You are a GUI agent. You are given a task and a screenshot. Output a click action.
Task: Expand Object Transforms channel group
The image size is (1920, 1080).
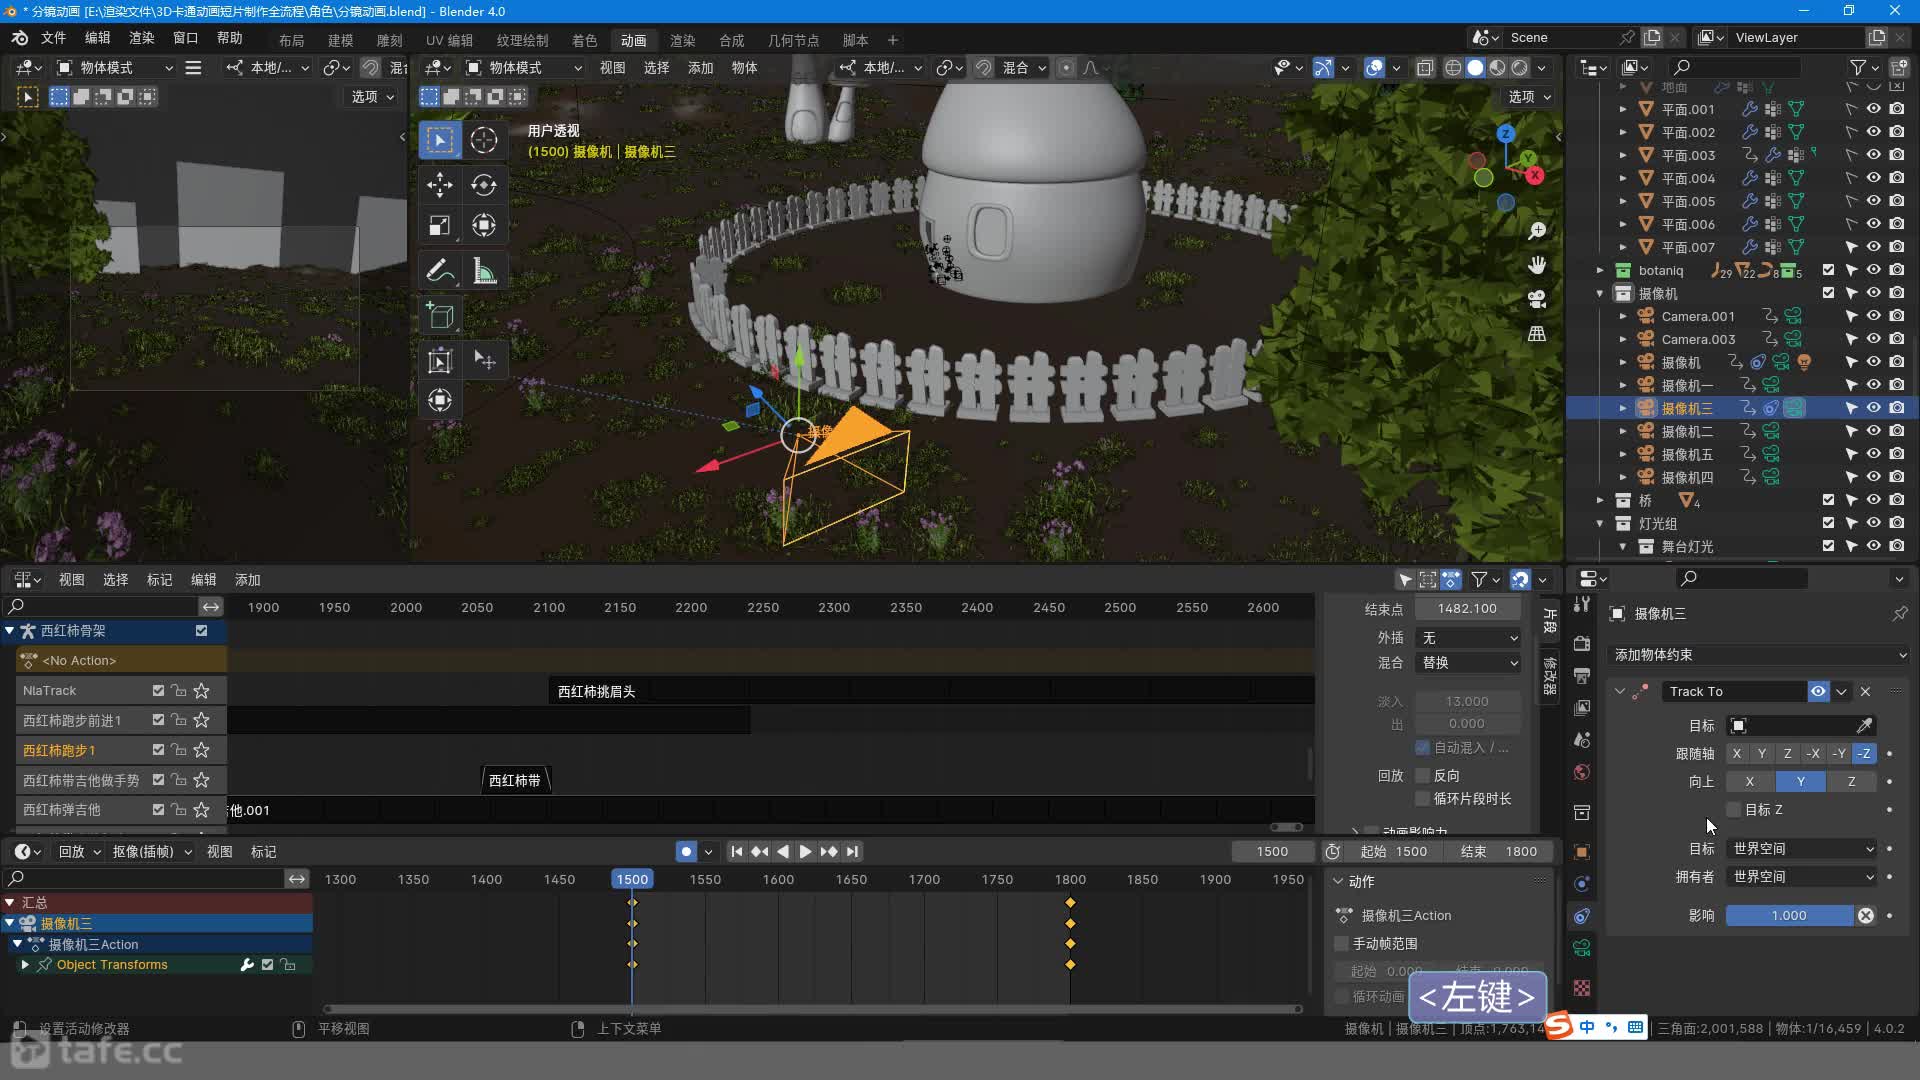(x=25, y=965)
